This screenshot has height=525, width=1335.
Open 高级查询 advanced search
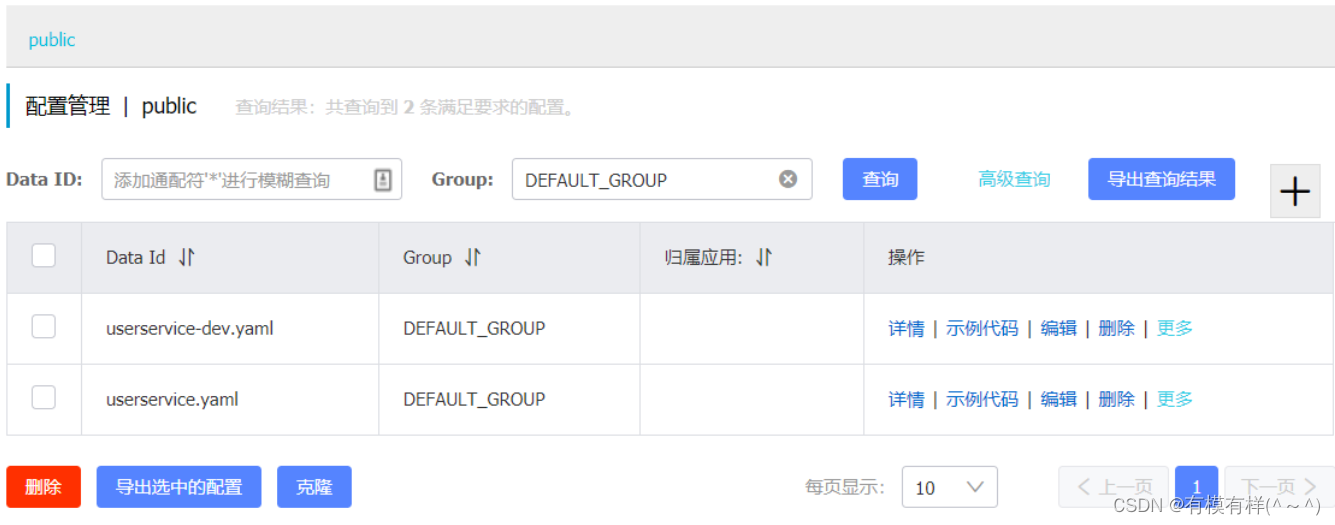pyautogui.click(x=1014, y=179)
